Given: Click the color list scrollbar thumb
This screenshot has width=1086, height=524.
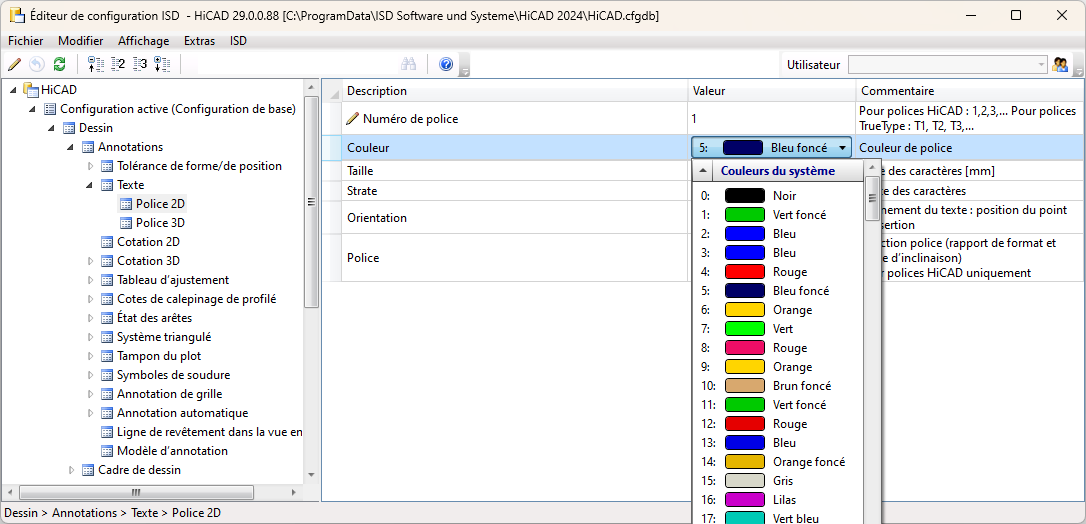Looking at the screenshot, I should 872,199.
